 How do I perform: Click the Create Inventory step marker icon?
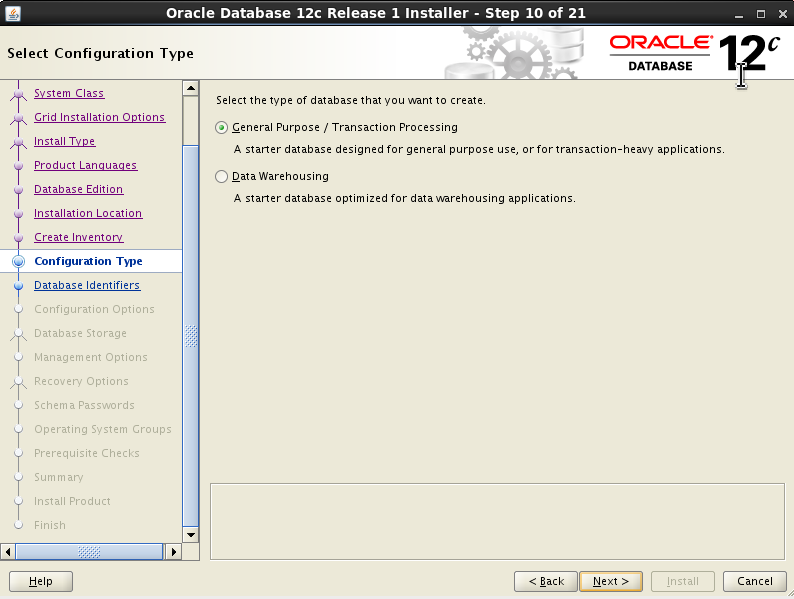pos(19,237)
